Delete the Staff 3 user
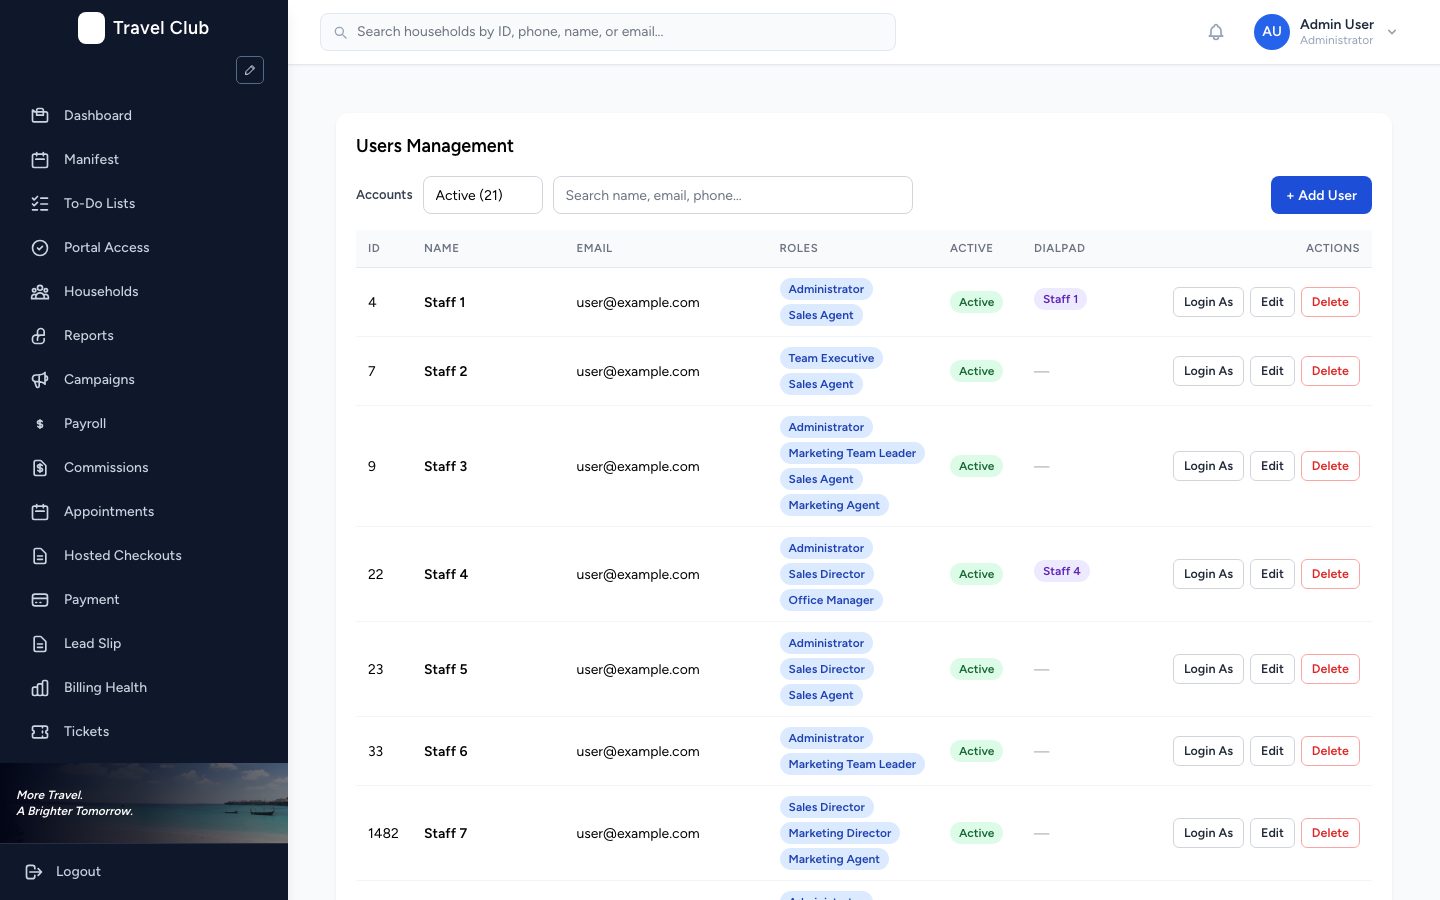The image size is (1440, 900). coord(1330,466)
